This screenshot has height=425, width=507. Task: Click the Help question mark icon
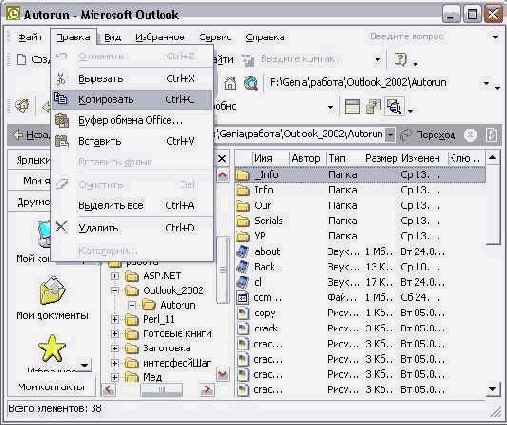tap(400, 60)
